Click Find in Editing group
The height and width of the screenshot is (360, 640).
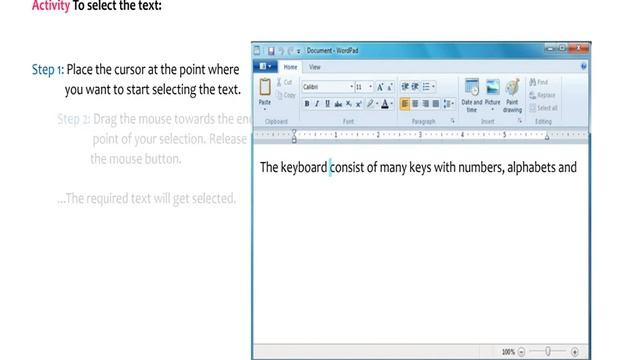[538, 82]
